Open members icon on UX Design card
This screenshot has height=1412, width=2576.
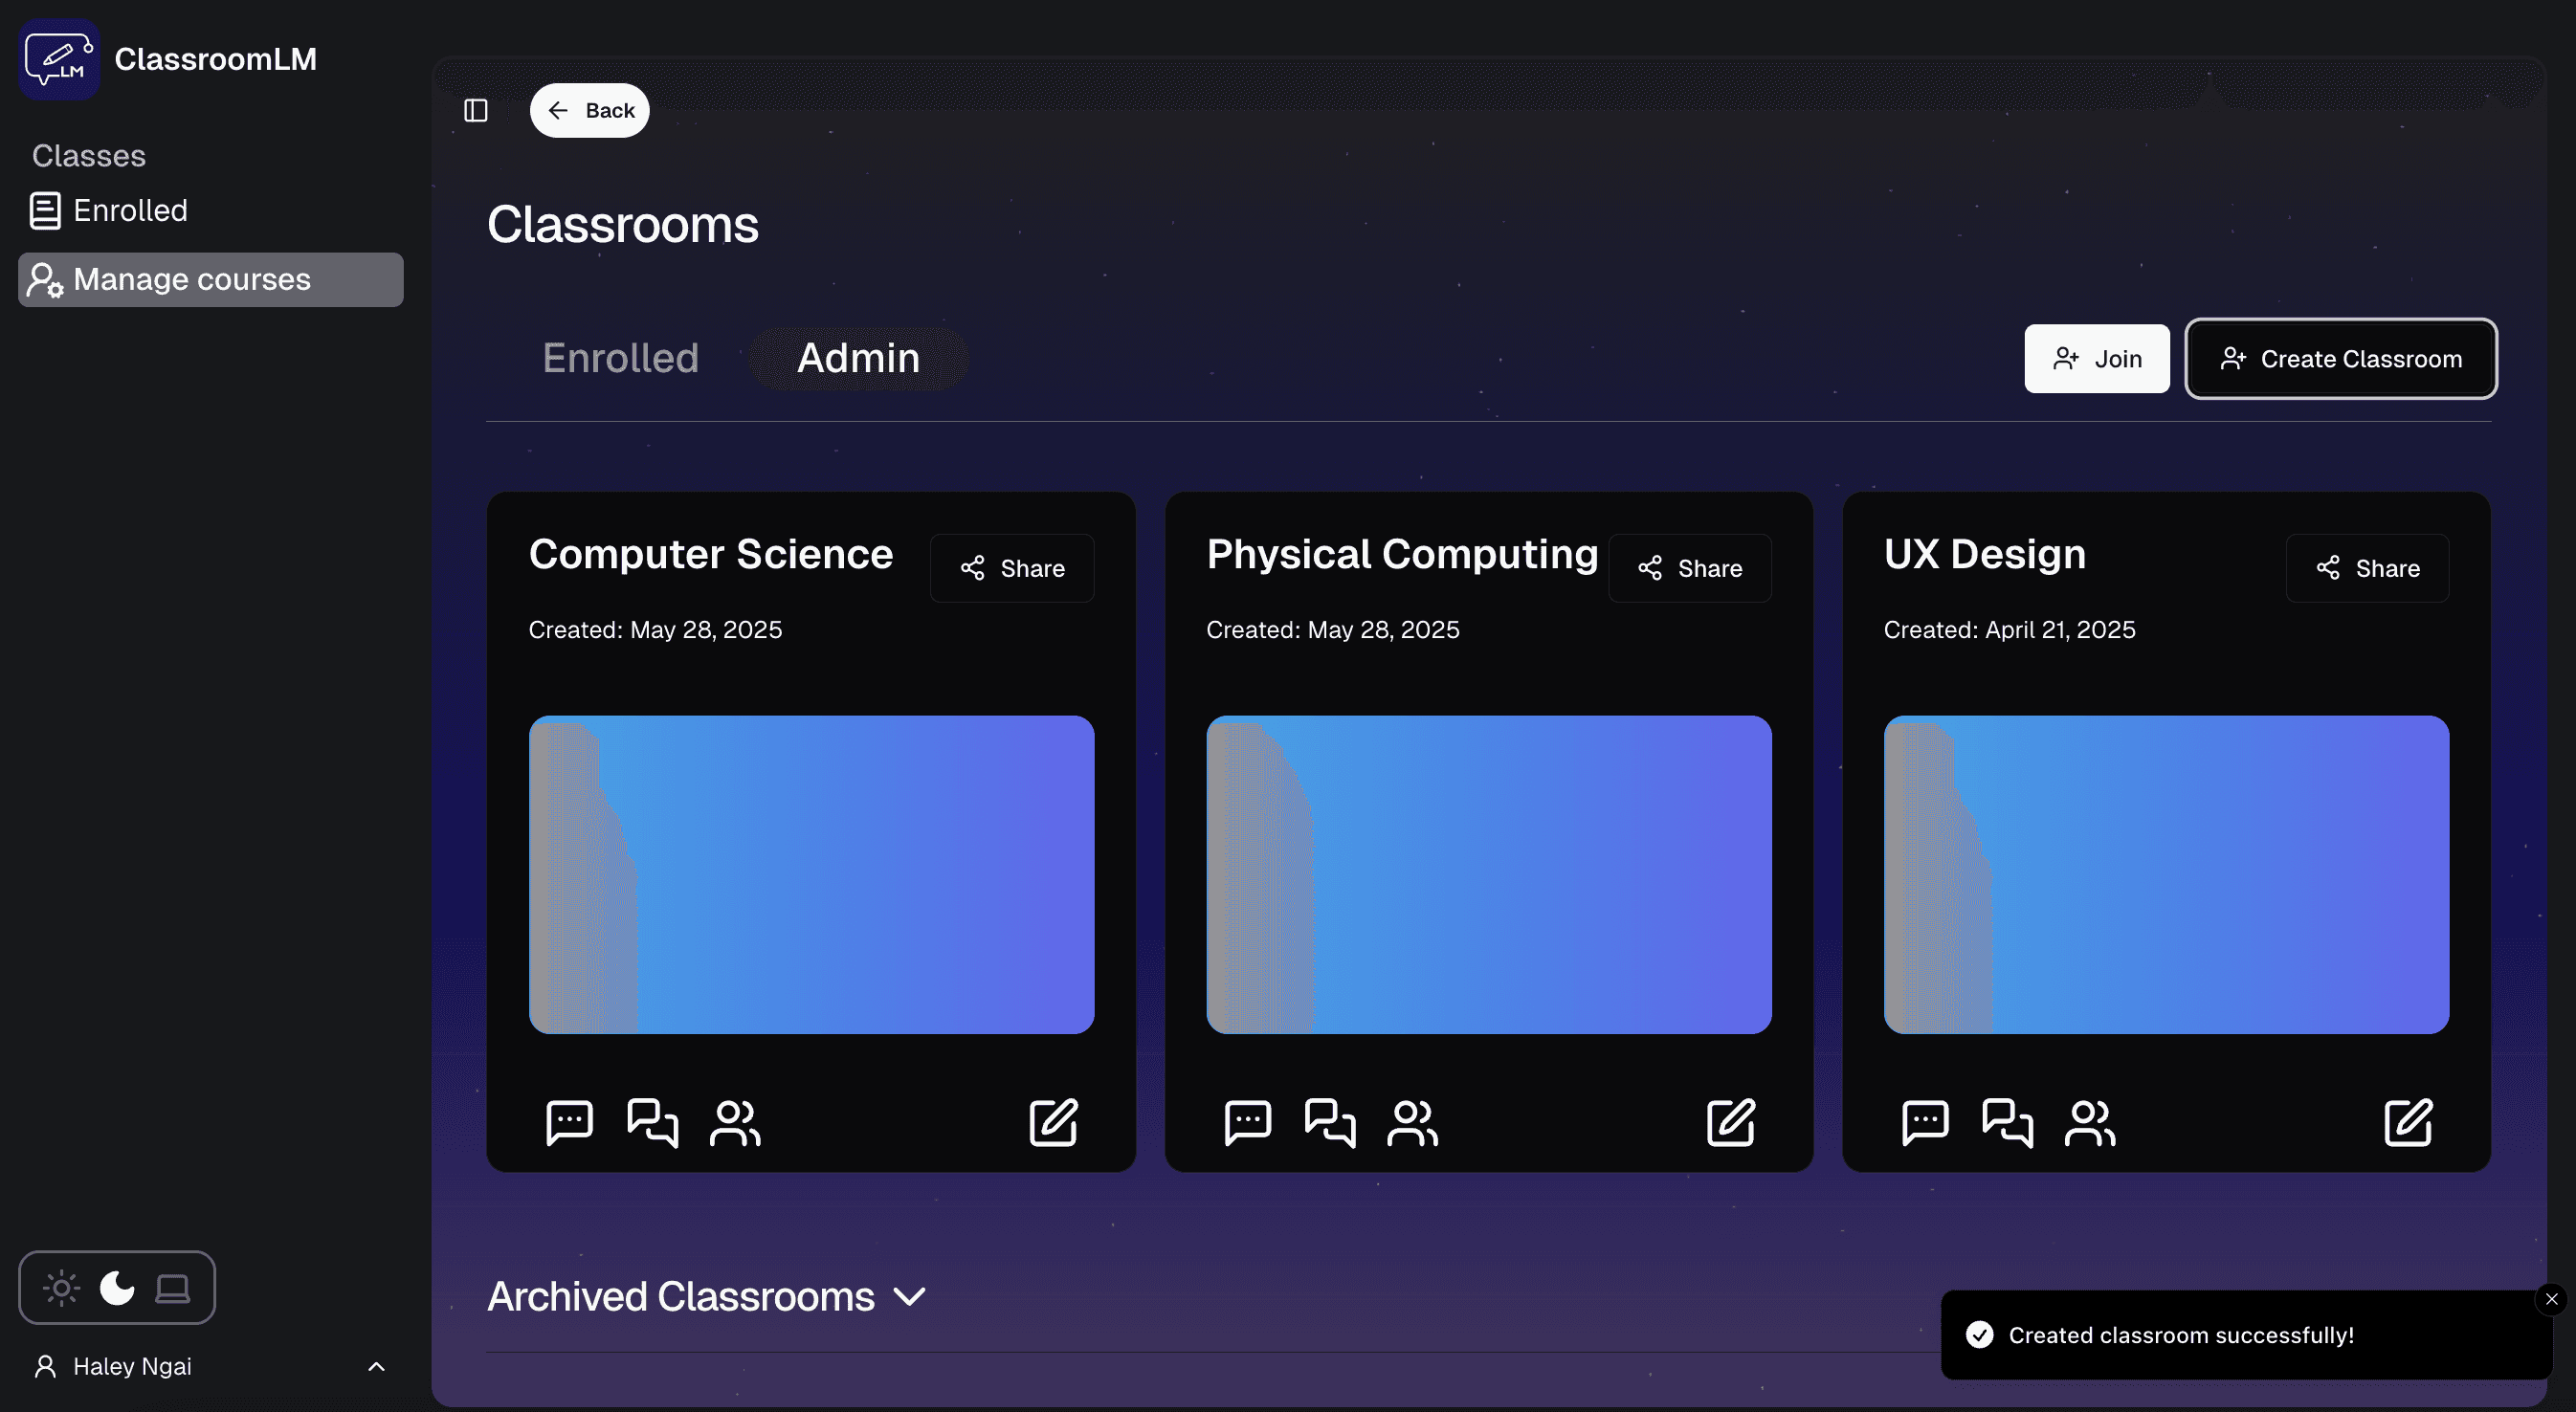coord(2090,1122)
